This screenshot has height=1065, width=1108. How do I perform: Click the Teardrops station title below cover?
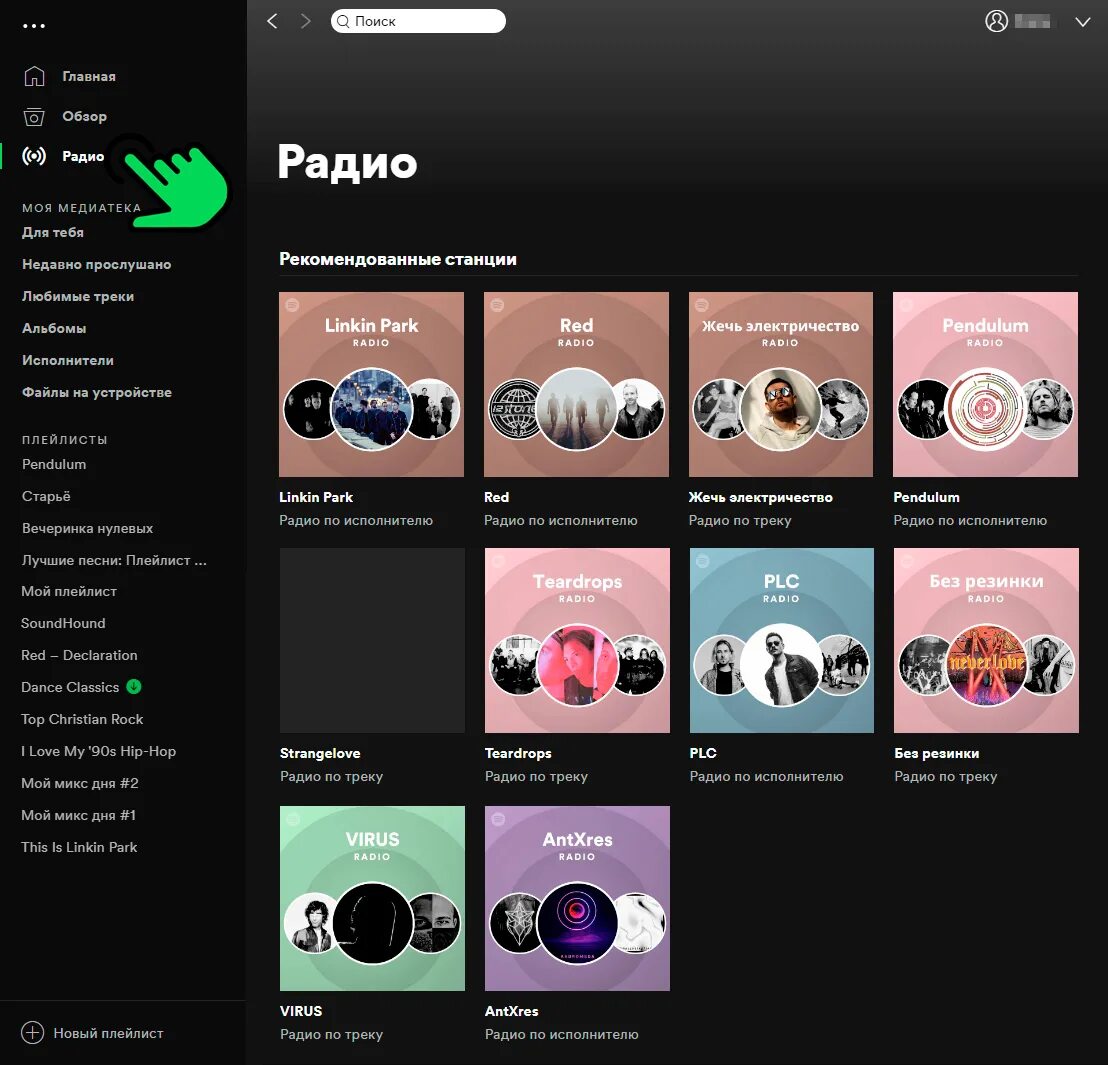pos(518,753)
